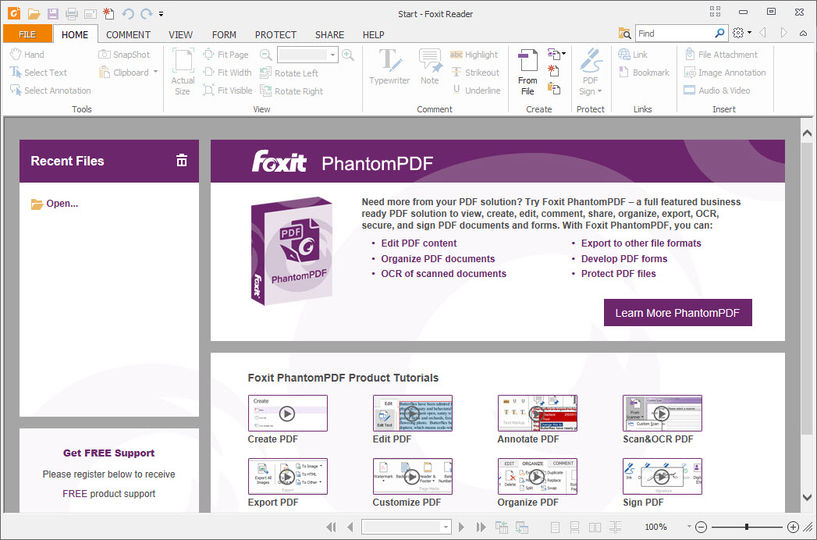Collapse the ribbon with the chevron arrow
This screenshot has width=817, height=540.
click(803, 33)
